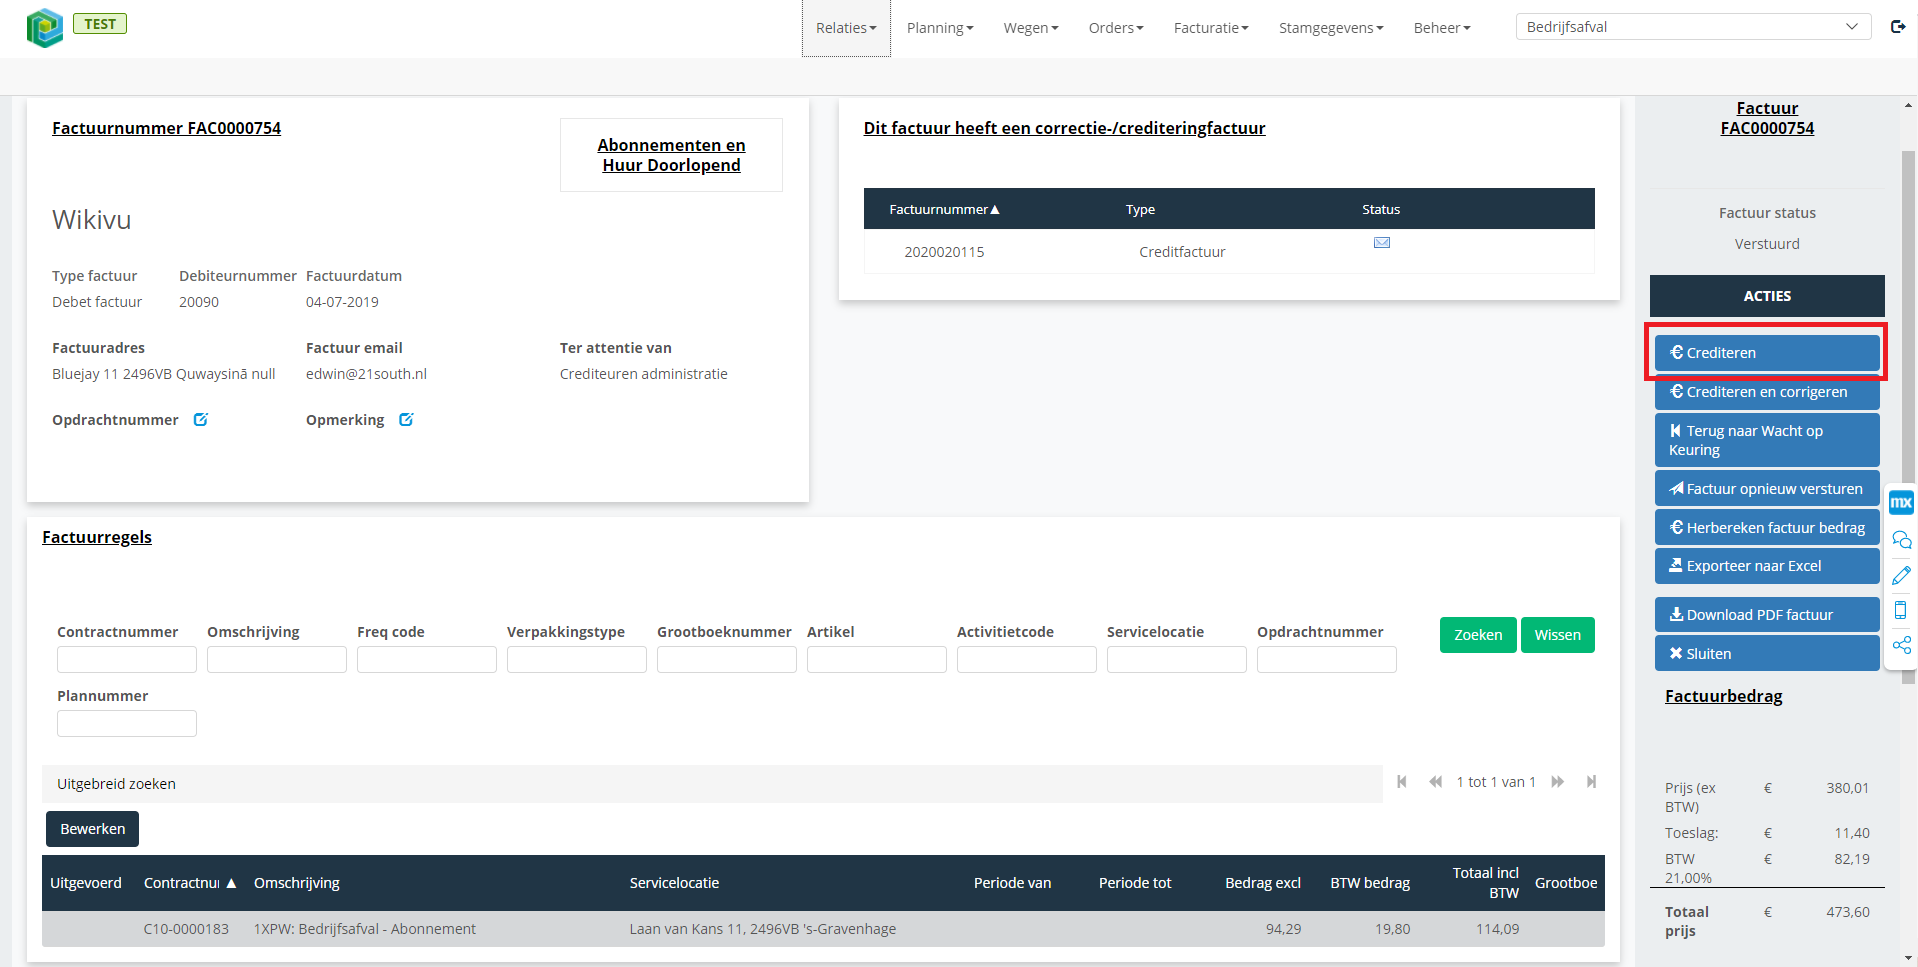Open the Relaties menu
Image resolution: width=1918 pixels, height=967 pixels.
click(x=846, y=28)
